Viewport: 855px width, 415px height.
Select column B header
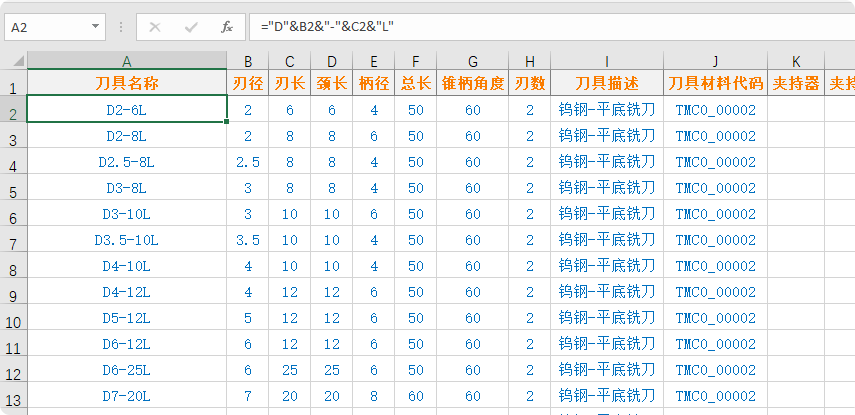tap(248, 61)
